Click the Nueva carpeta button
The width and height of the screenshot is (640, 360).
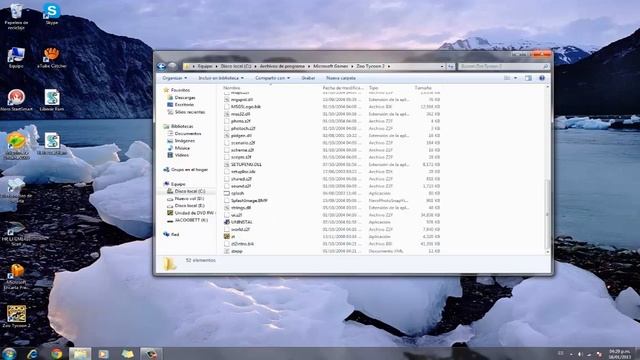[341, 78]
